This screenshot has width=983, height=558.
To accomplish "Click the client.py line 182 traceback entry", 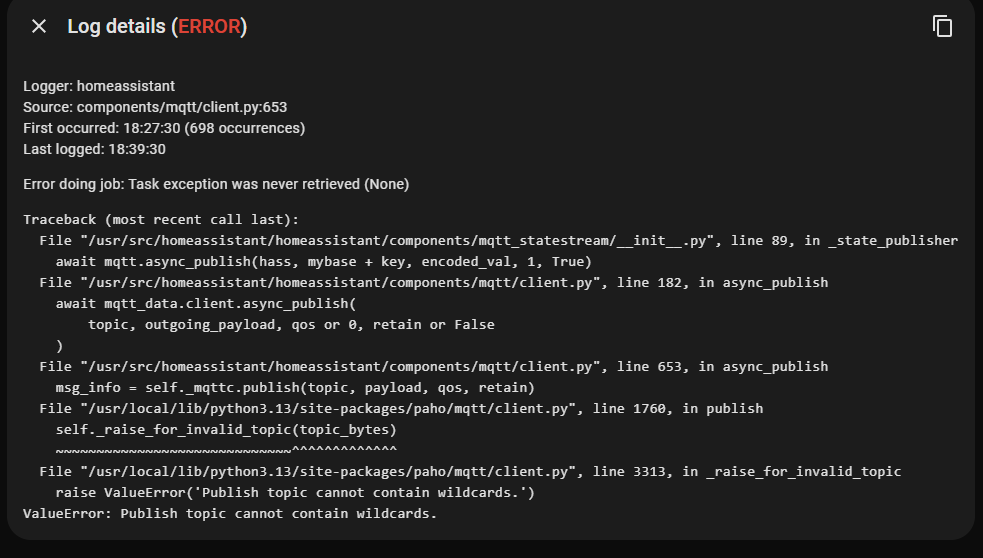I will 433,282.
